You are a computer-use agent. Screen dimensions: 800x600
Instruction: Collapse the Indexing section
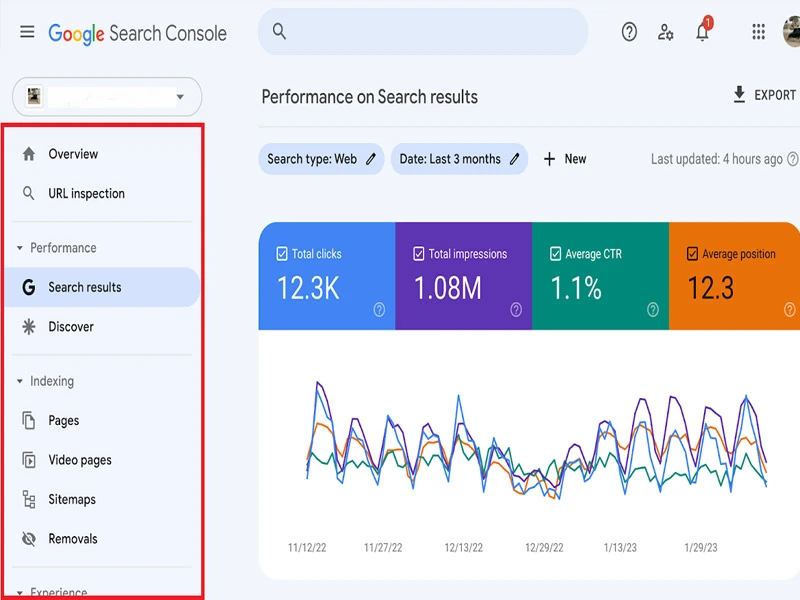click(19, 381)
